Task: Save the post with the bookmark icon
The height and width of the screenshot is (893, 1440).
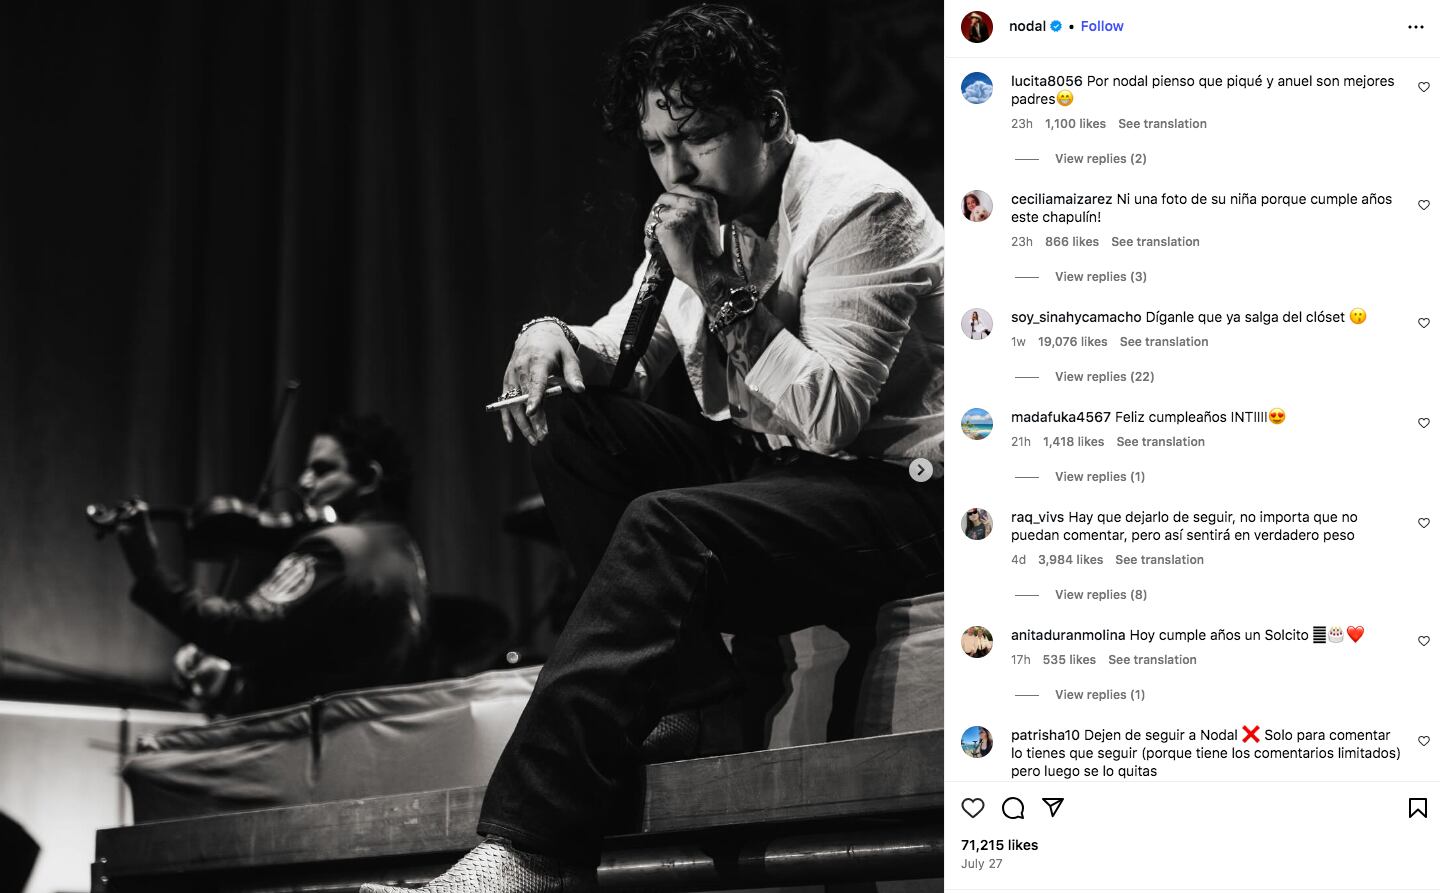Action: pos(1417,808)
